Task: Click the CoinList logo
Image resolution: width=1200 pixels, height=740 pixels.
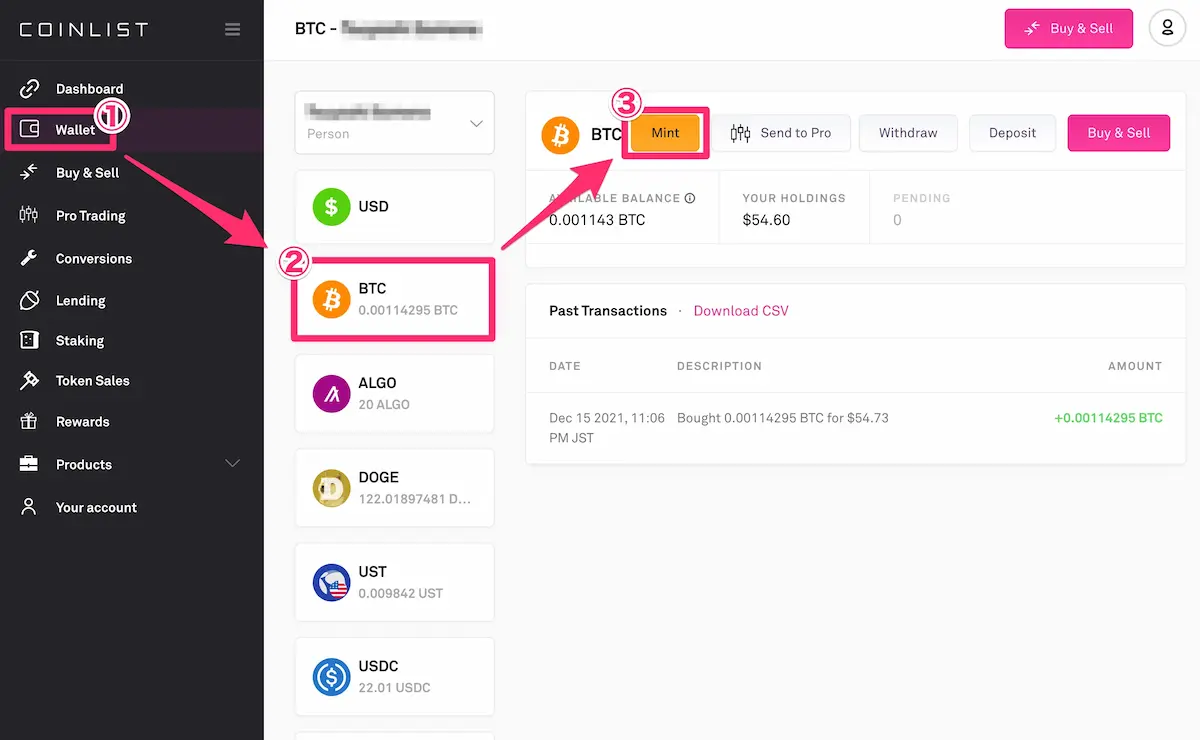Action: (84, 29)
